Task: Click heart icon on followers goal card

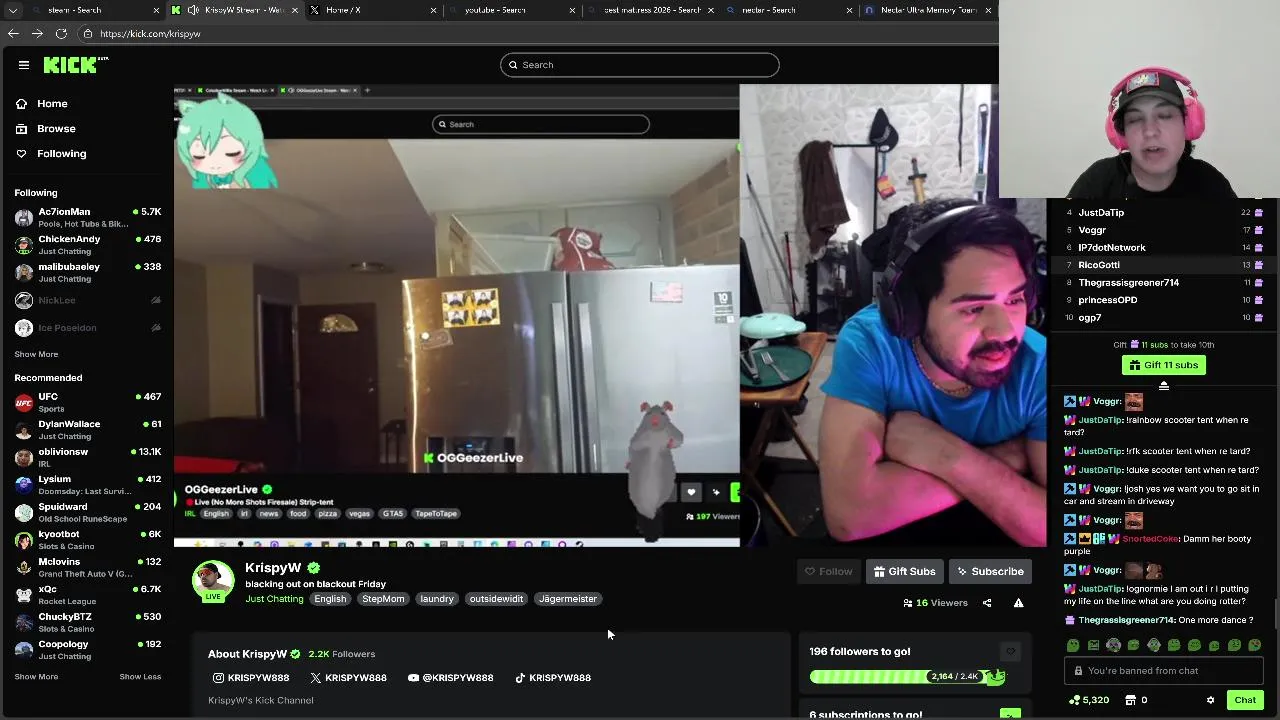Action: [x=1010, y=652]
